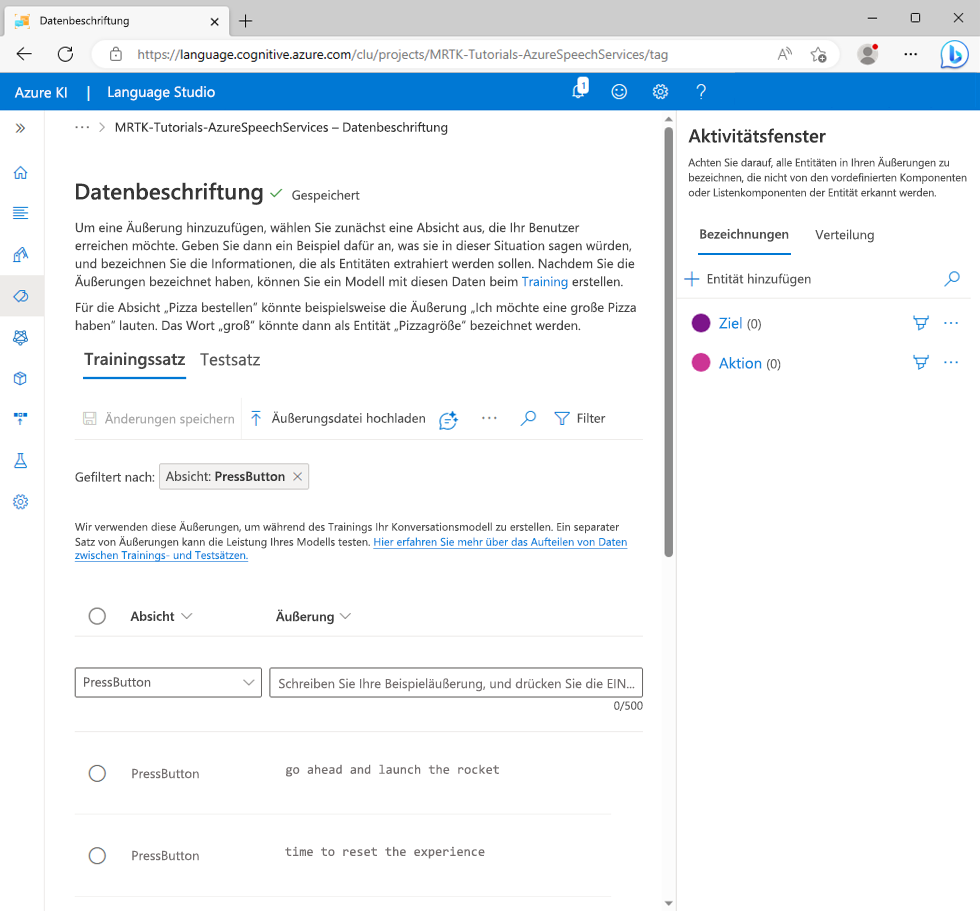Click the feedback smiley icon

pos(619,92)
